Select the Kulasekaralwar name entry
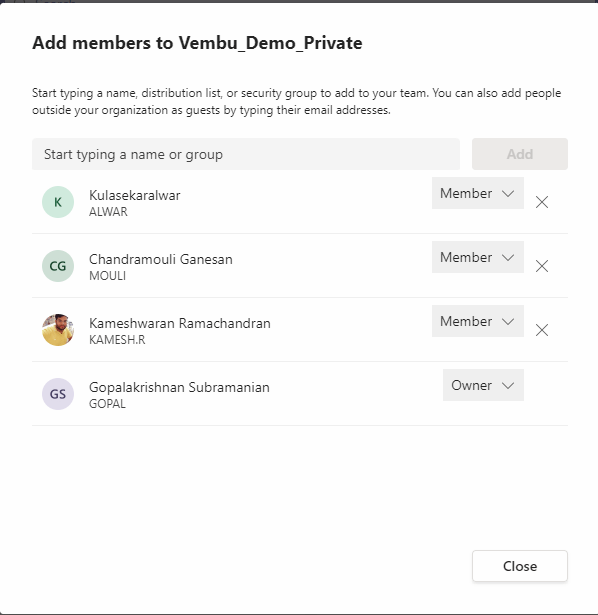 tap(135, 195)
